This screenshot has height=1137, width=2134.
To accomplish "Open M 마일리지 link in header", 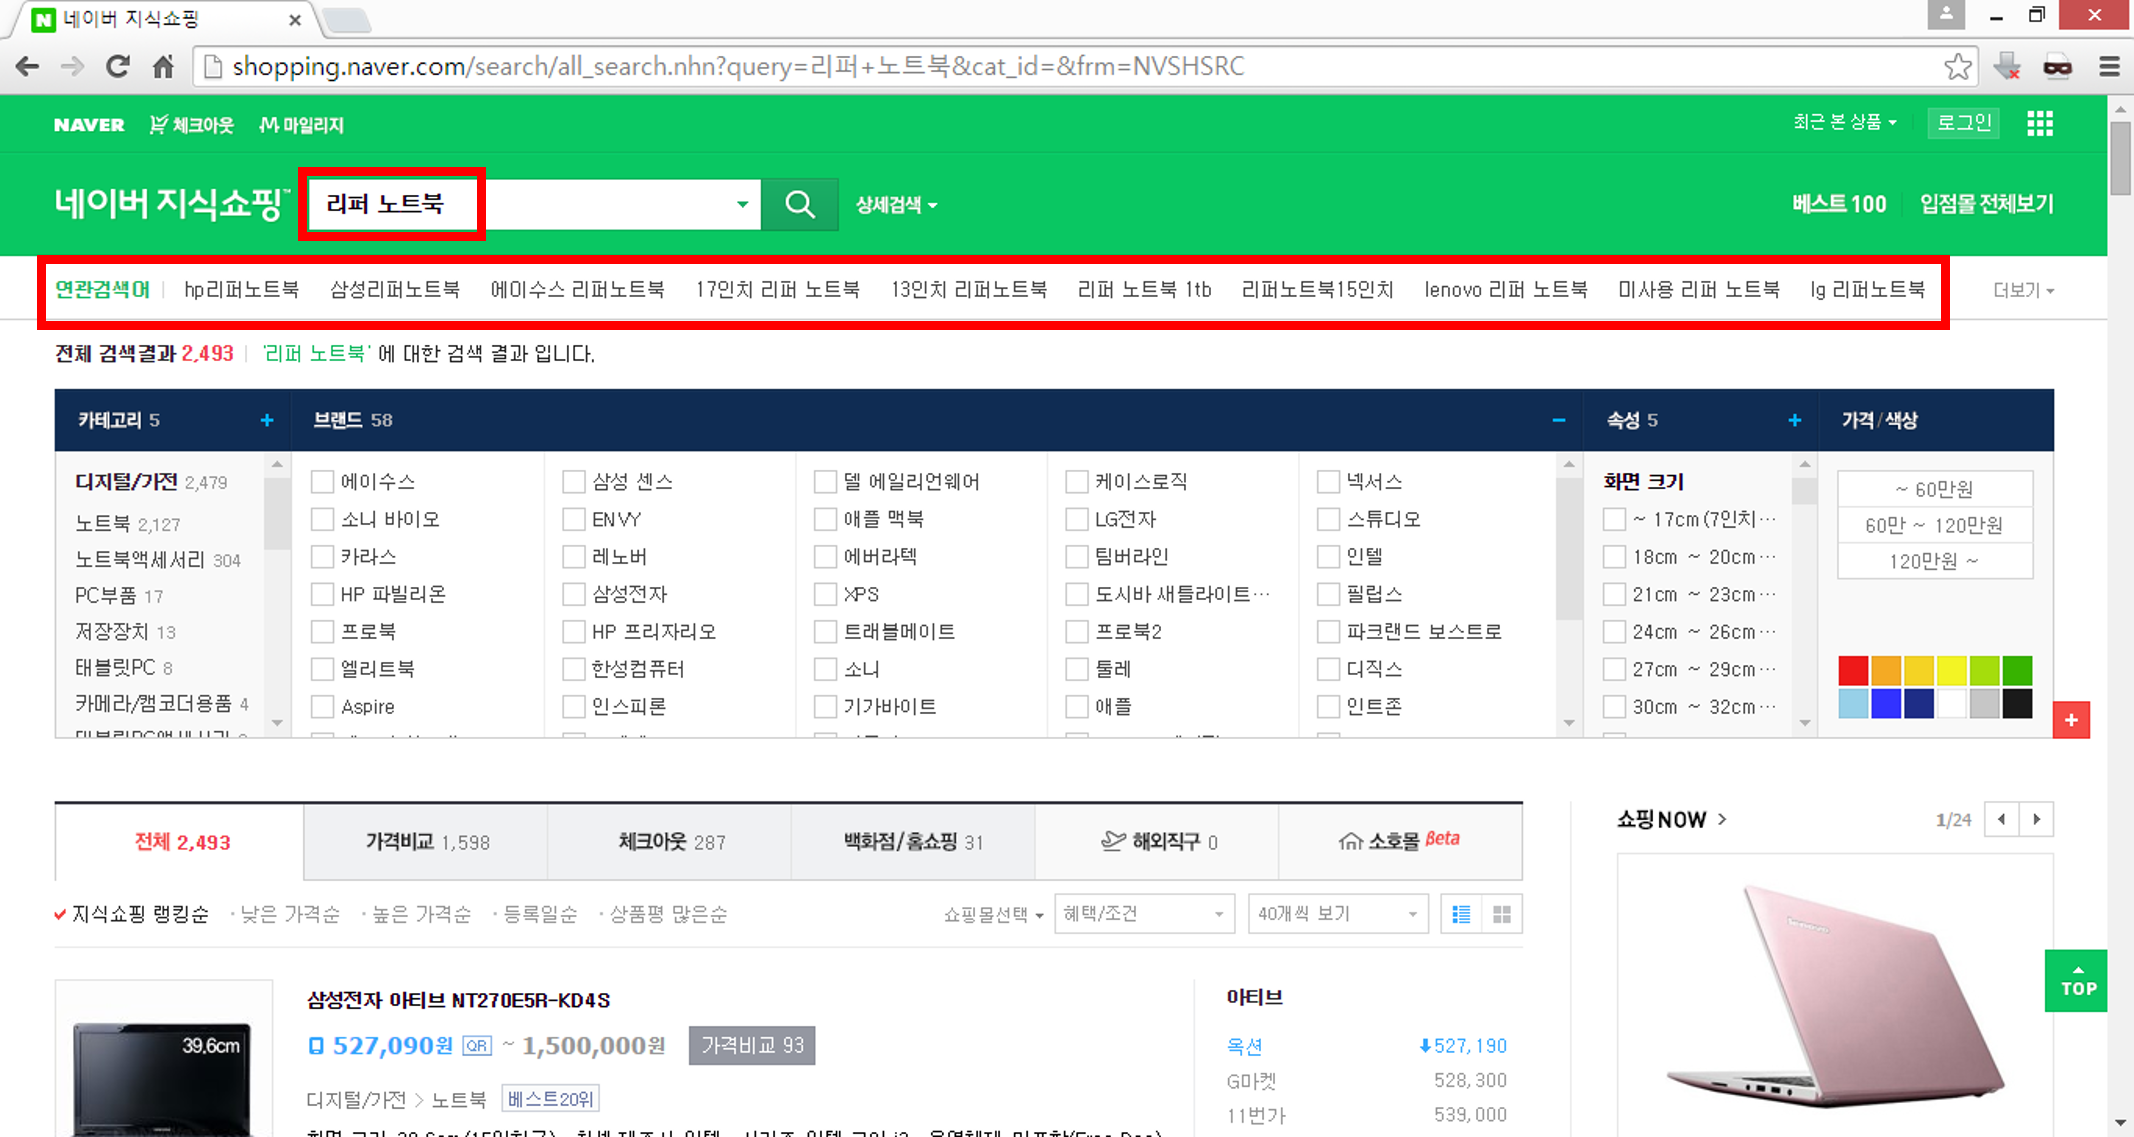I will pyautogui.click(x=301, y=125).
